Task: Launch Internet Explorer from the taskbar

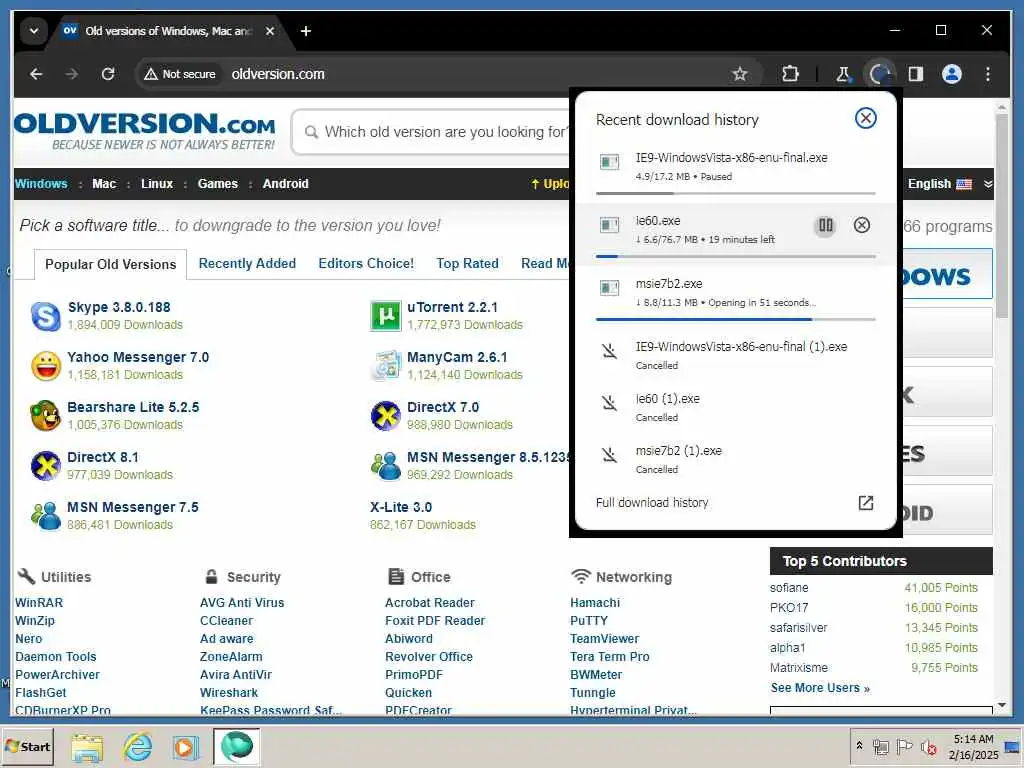Action: click(138, 746)
